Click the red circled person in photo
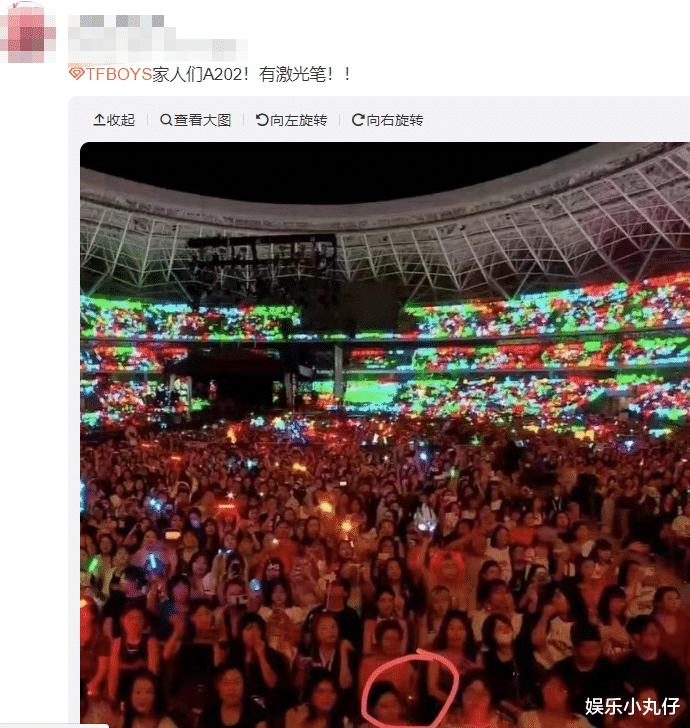Viewport: 690px width, 728px height. pos(410,690)
